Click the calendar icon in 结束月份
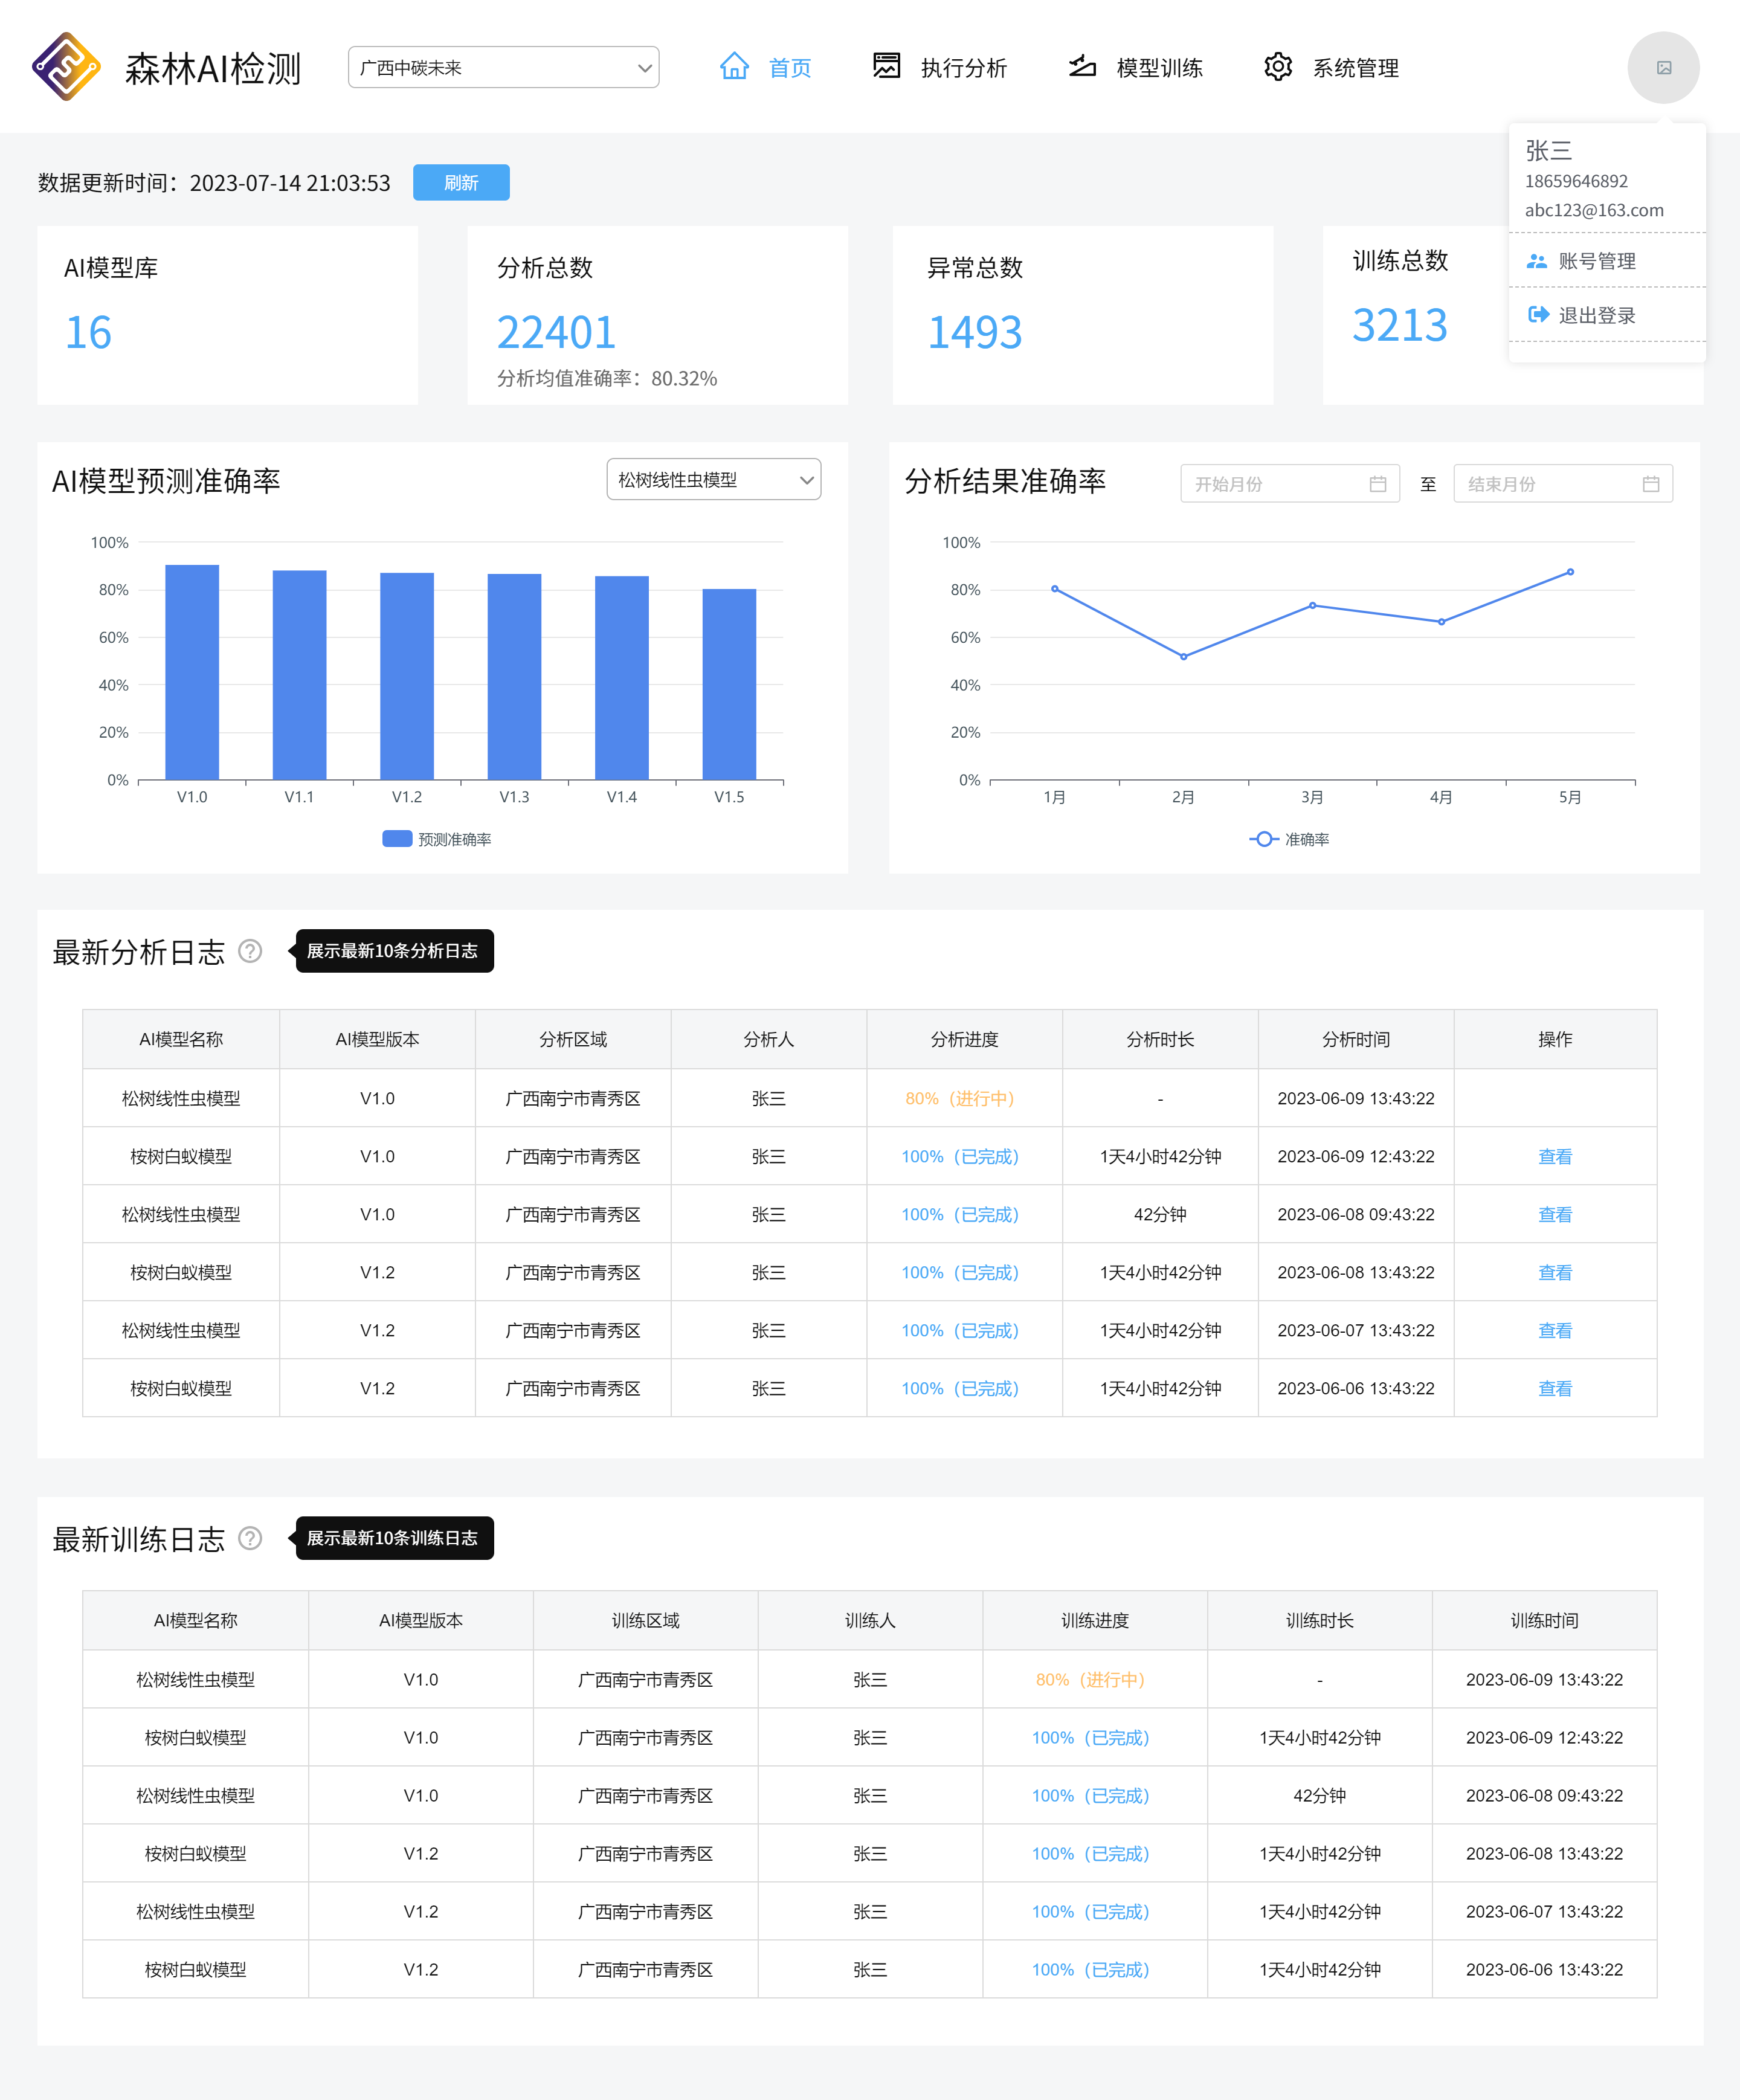1740x2100 pixels. [1651, 484]
